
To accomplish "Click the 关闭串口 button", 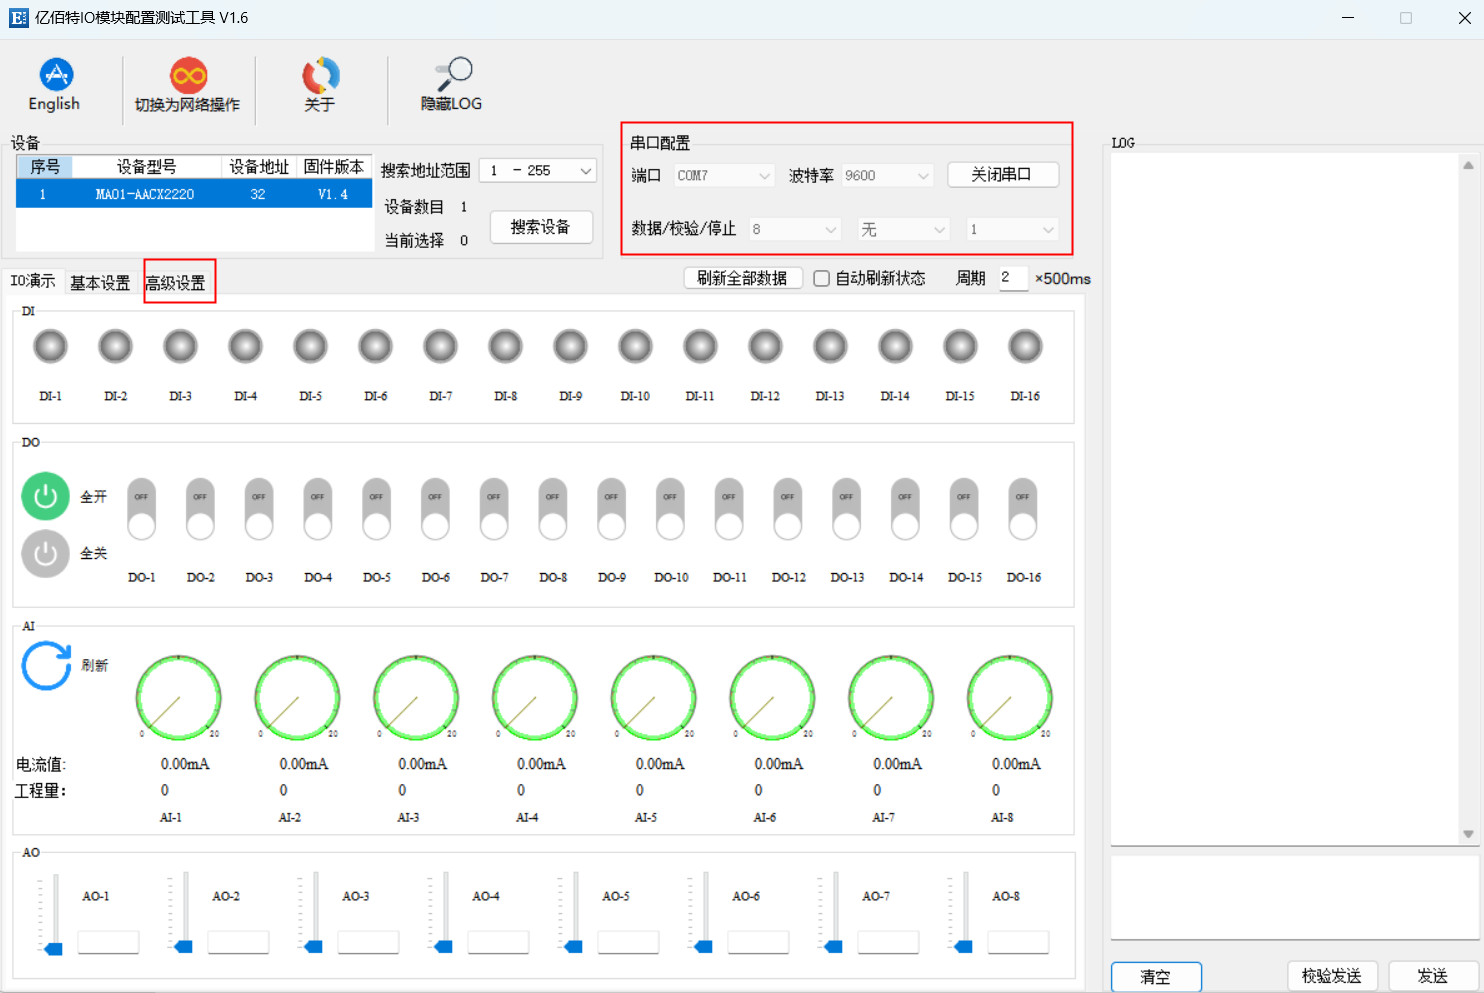I will click(1003, 174).
